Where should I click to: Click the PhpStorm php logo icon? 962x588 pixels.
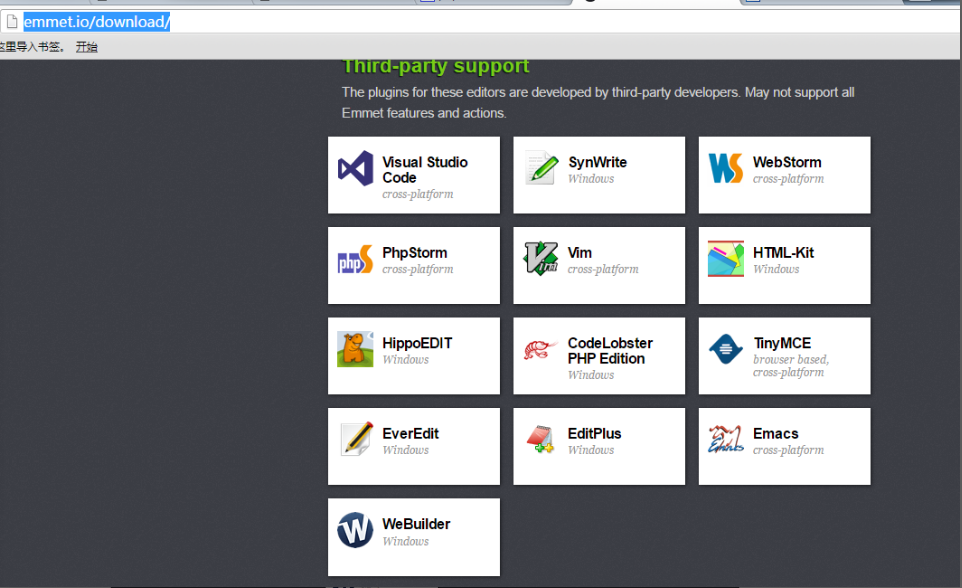355,259
